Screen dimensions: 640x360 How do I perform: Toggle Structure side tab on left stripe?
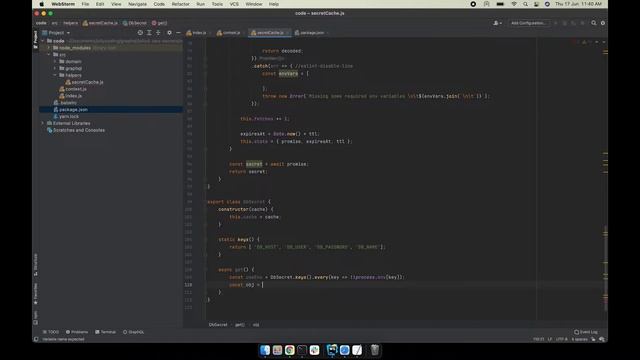point(36,264)
